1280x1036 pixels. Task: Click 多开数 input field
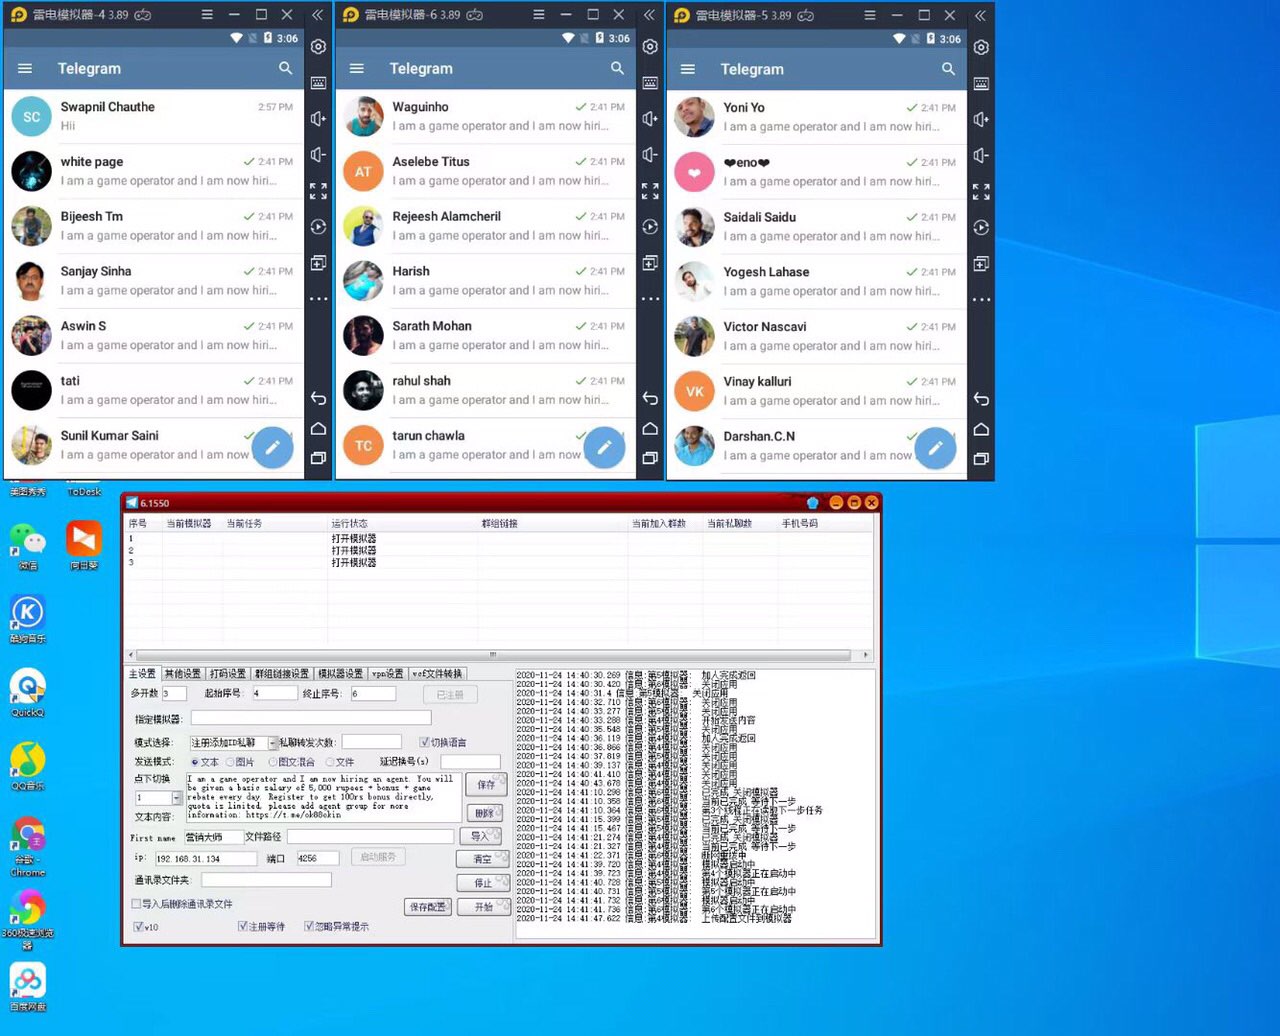click(174, 693)
